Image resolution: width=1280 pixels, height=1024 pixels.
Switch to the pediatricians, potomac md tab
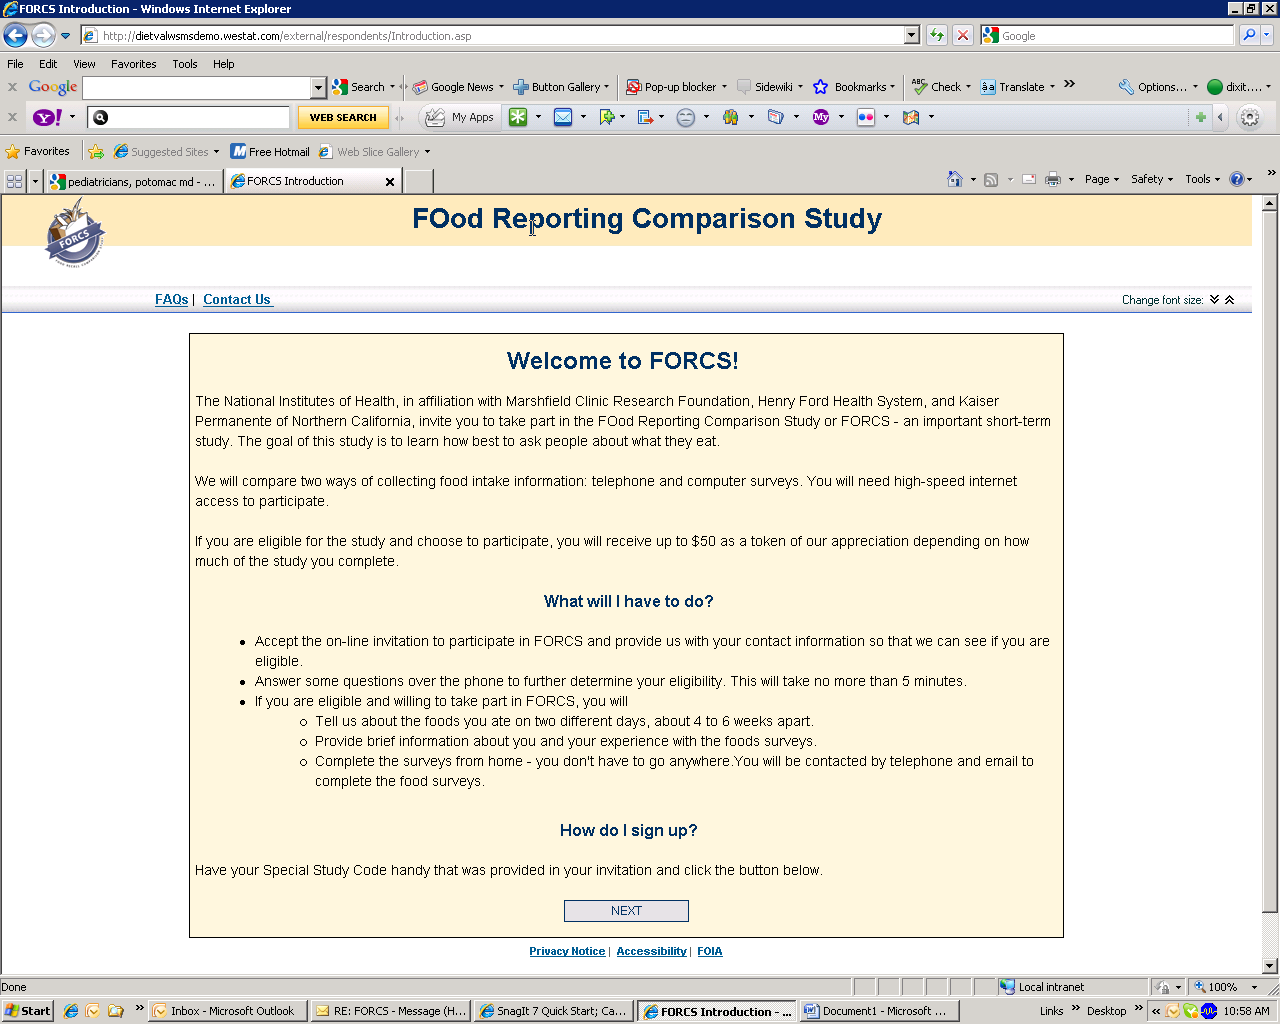pyautogui.click(x=133, y=181)
